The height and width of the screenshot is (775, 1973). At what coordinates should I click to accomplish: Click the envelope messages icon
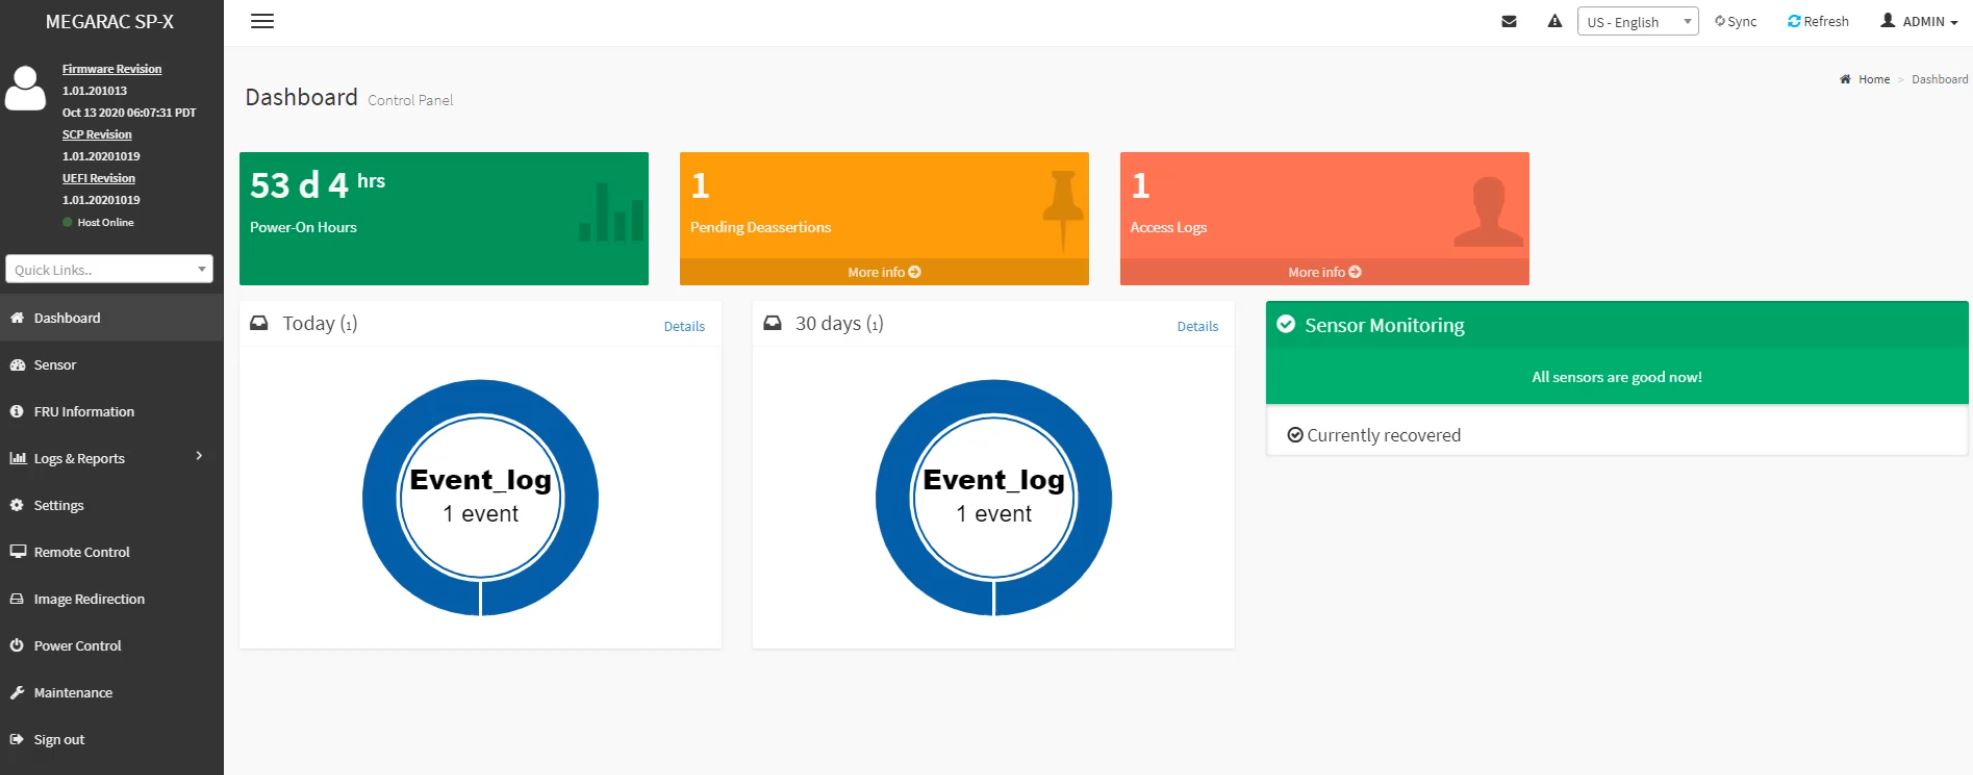(1509, 21)
